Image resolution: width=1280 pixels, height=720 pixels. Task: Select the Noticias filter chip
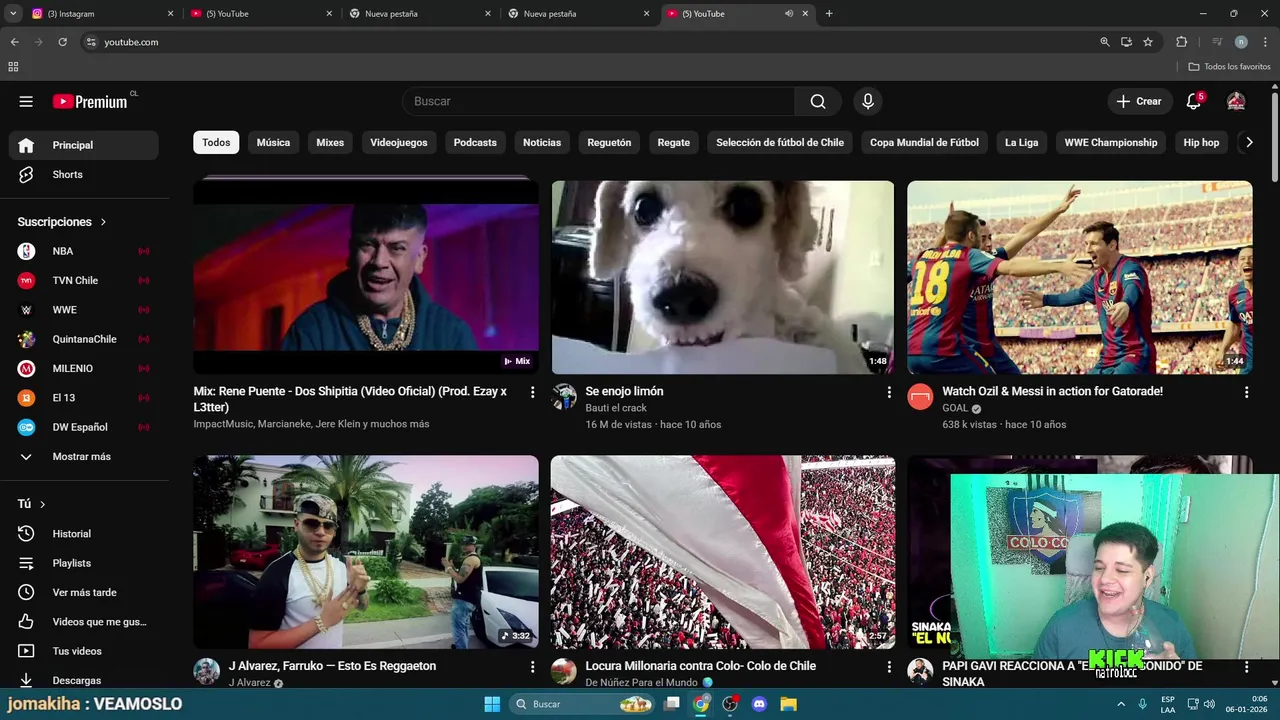pyautogui.click(x=542, y=142)
